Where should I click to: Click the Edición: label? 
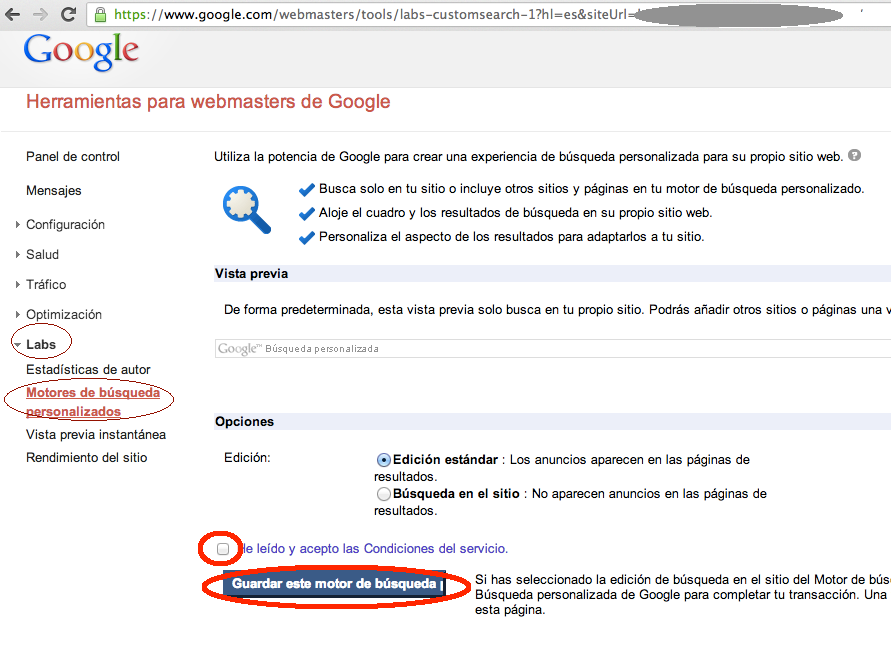(247, 458)
